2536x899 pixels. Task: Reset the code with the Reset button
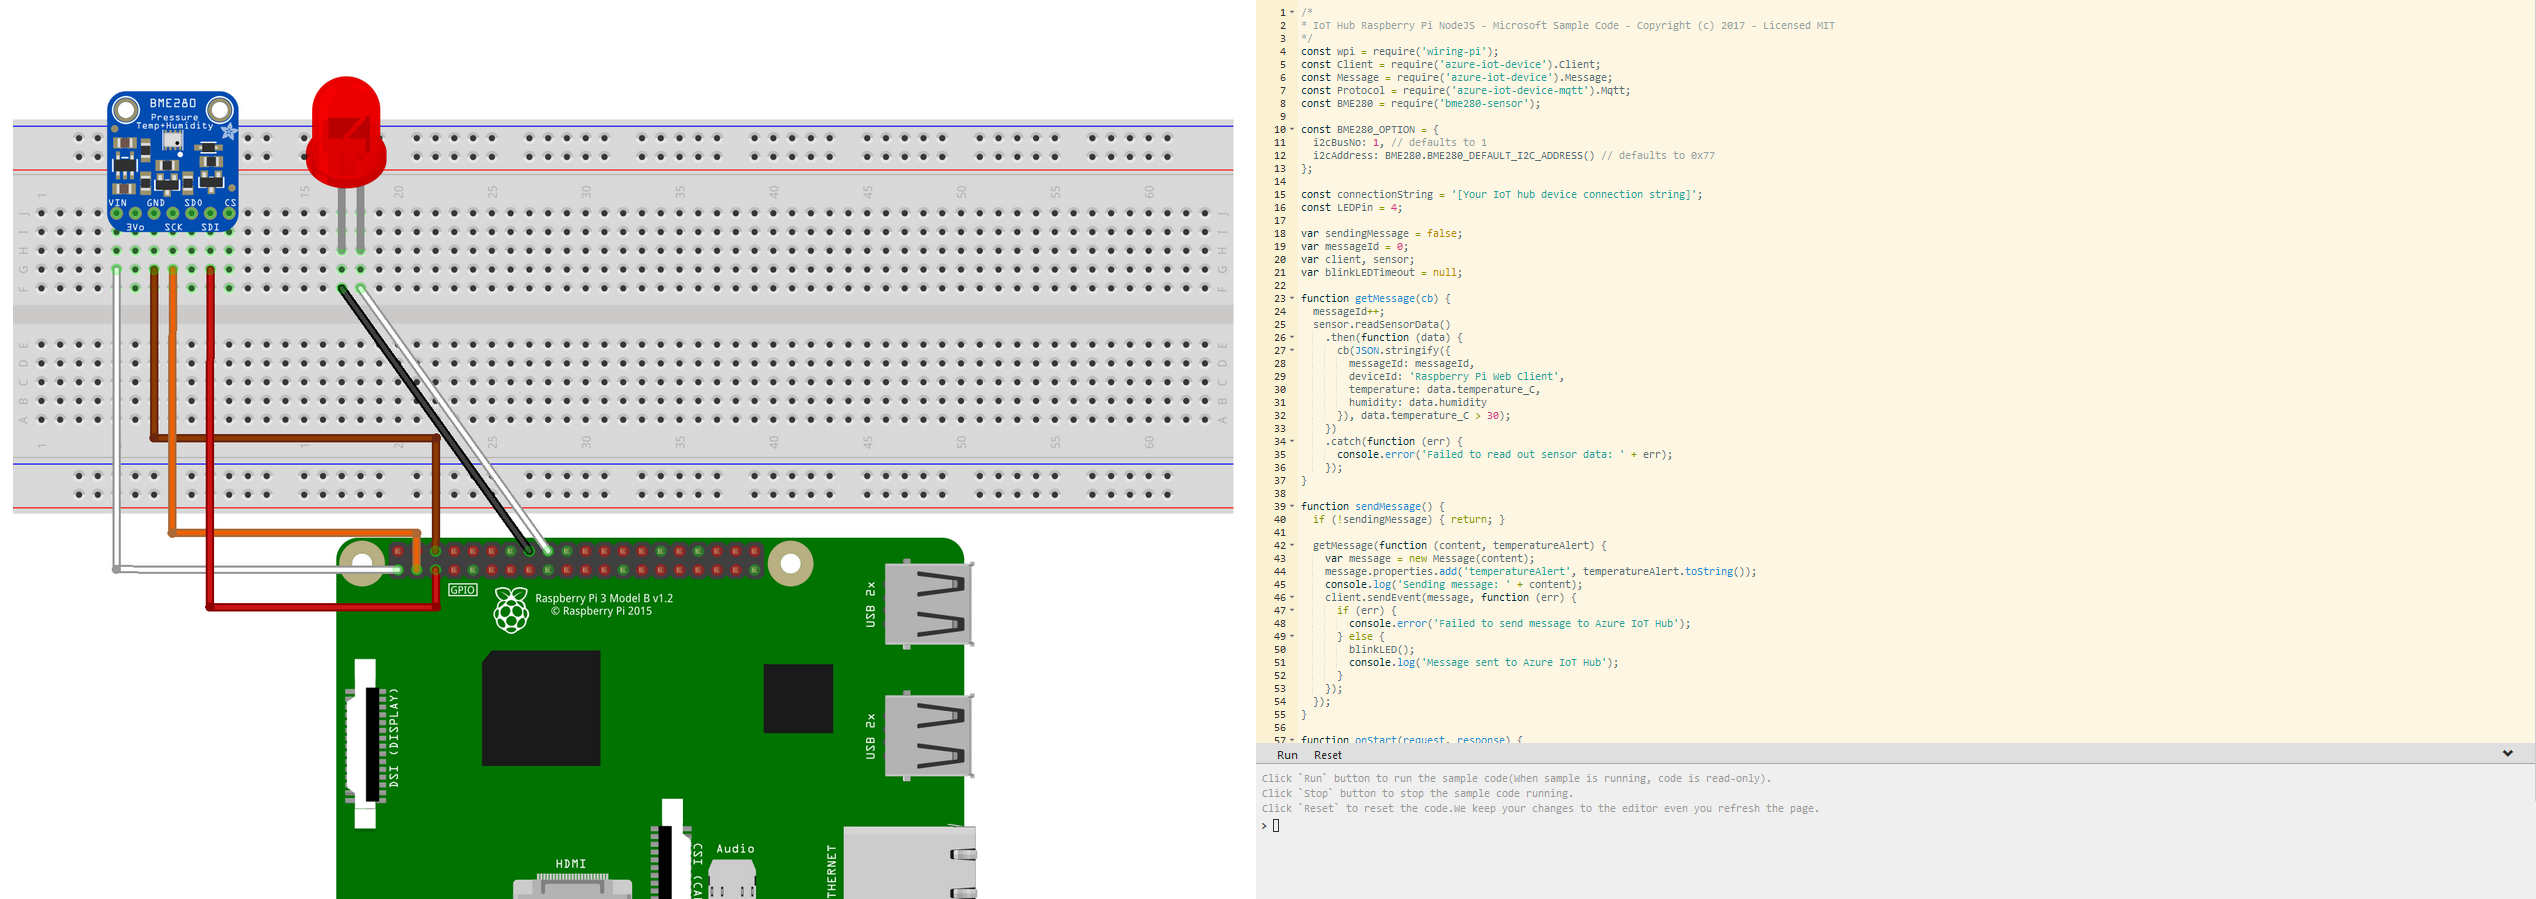(x=1328, y=755)
